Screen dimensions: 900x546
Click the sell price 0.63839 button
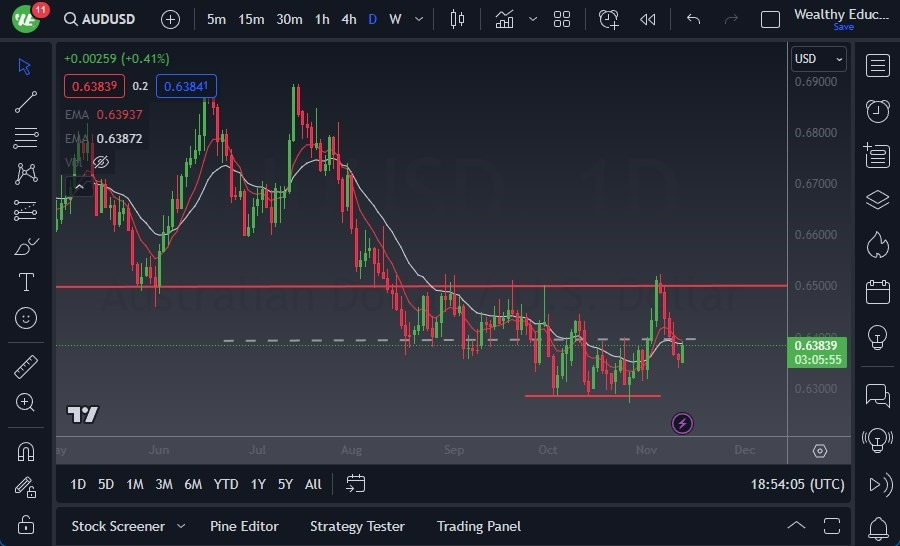coord(94,86)
